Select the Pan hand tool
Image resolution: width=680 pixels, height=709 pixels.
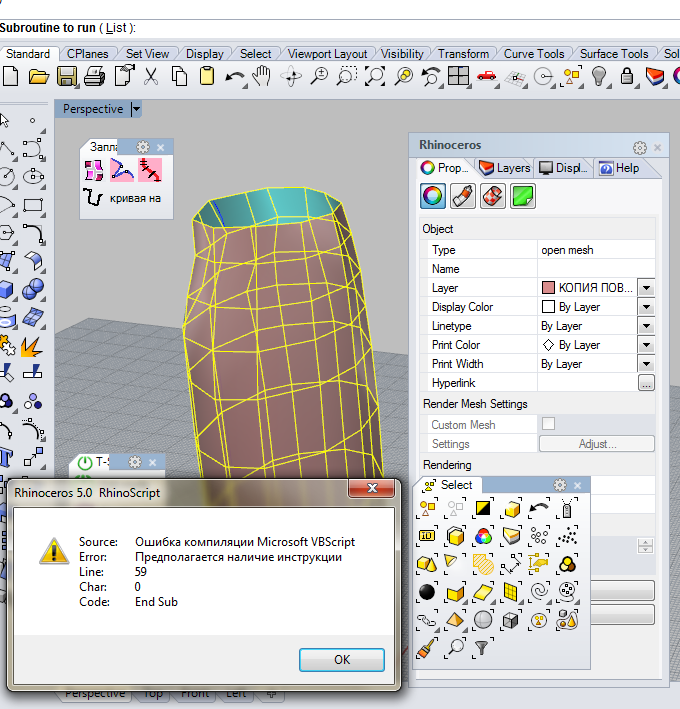click(263, 76)
